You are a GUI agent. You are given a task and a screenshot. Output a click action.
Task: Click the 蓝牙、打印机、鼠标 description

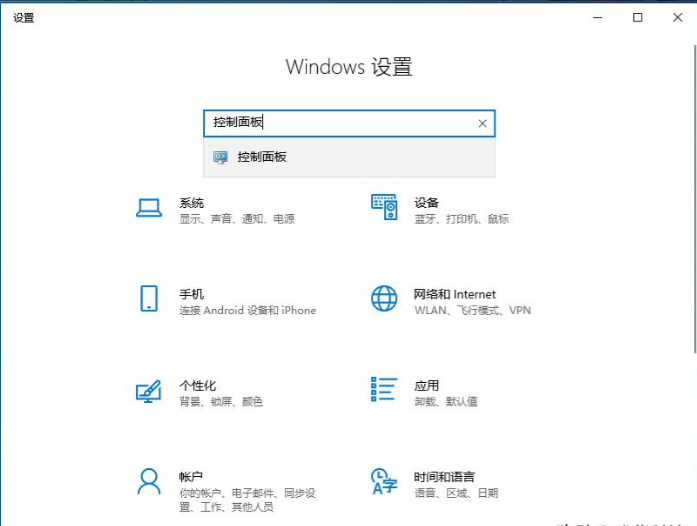point(461,219)
